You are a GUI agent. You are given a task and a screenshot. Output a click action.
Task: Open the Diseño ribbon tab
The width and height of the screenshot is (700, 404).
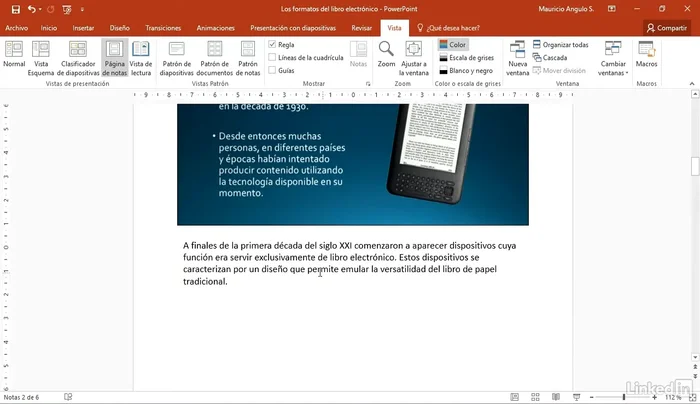pos(120,28)
